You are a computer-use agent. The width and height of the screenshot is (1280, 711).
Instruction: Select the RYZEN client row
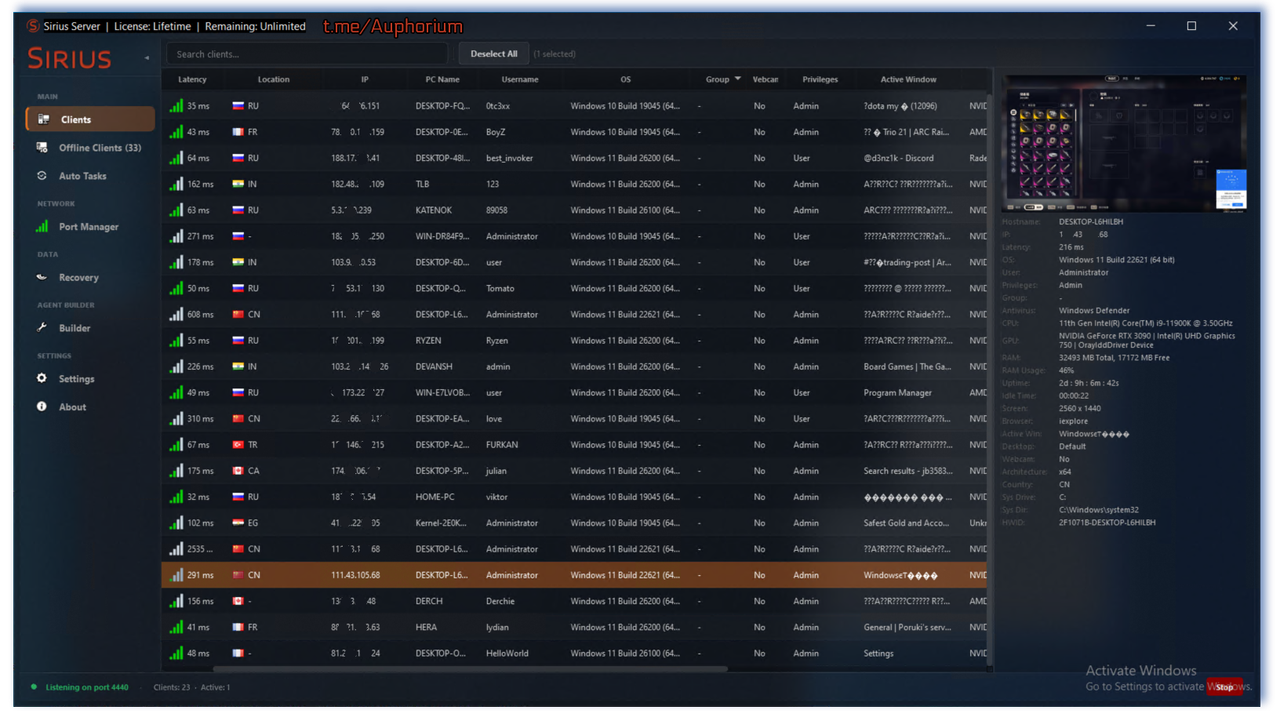(574, 340)
